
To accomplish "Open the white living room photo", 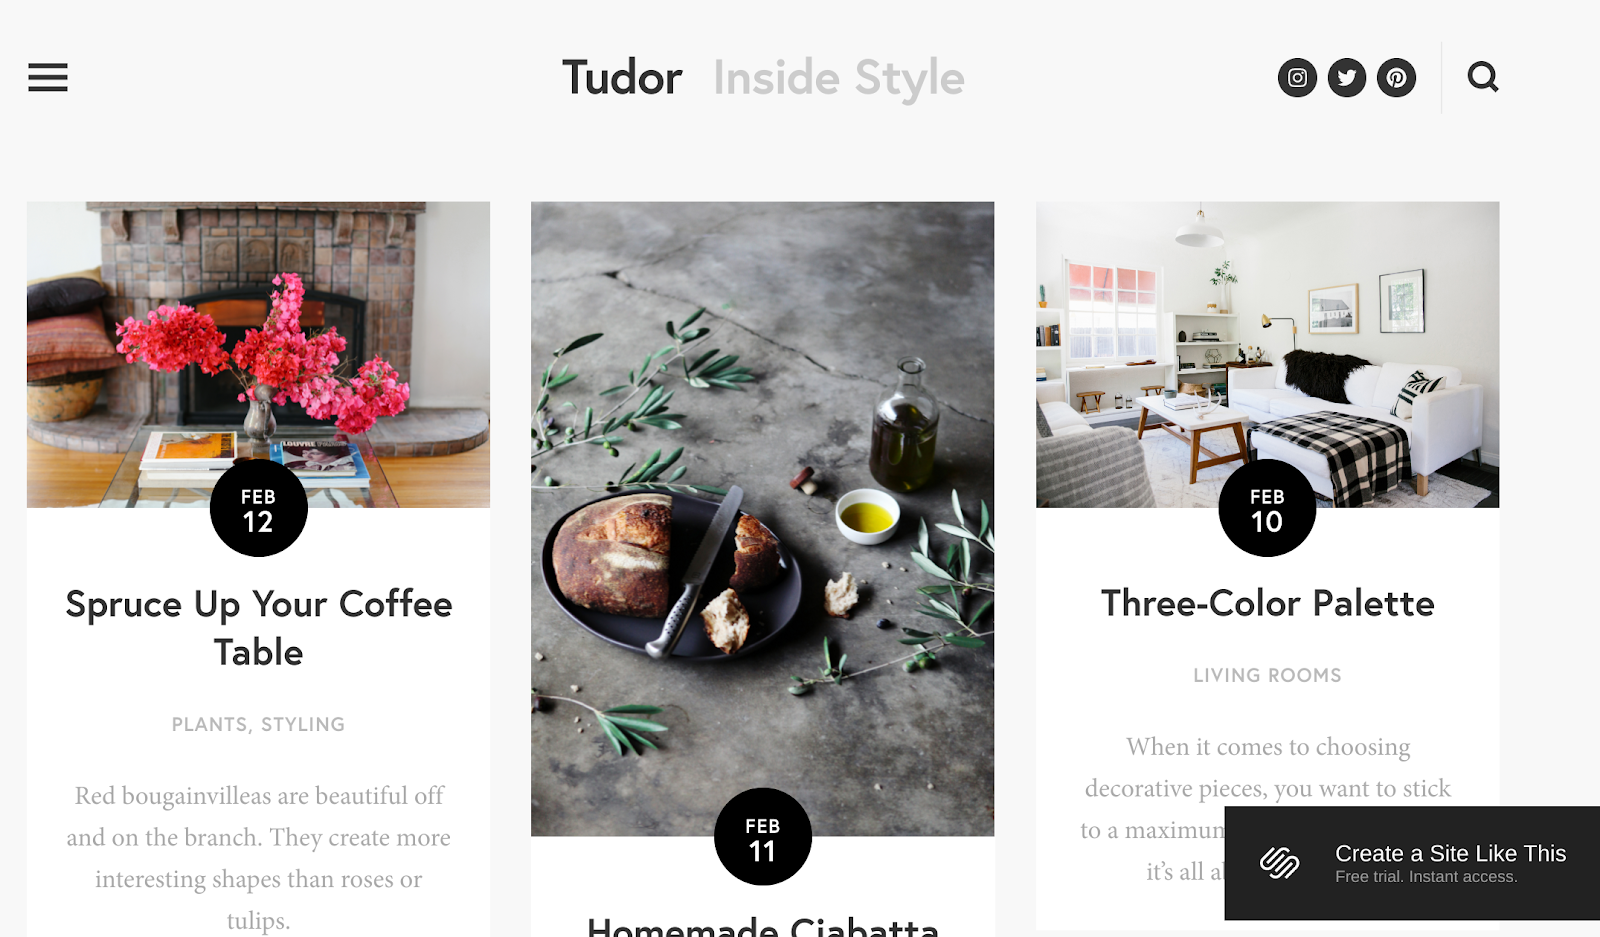I will pyautogui.click(x=1267, y=354).
